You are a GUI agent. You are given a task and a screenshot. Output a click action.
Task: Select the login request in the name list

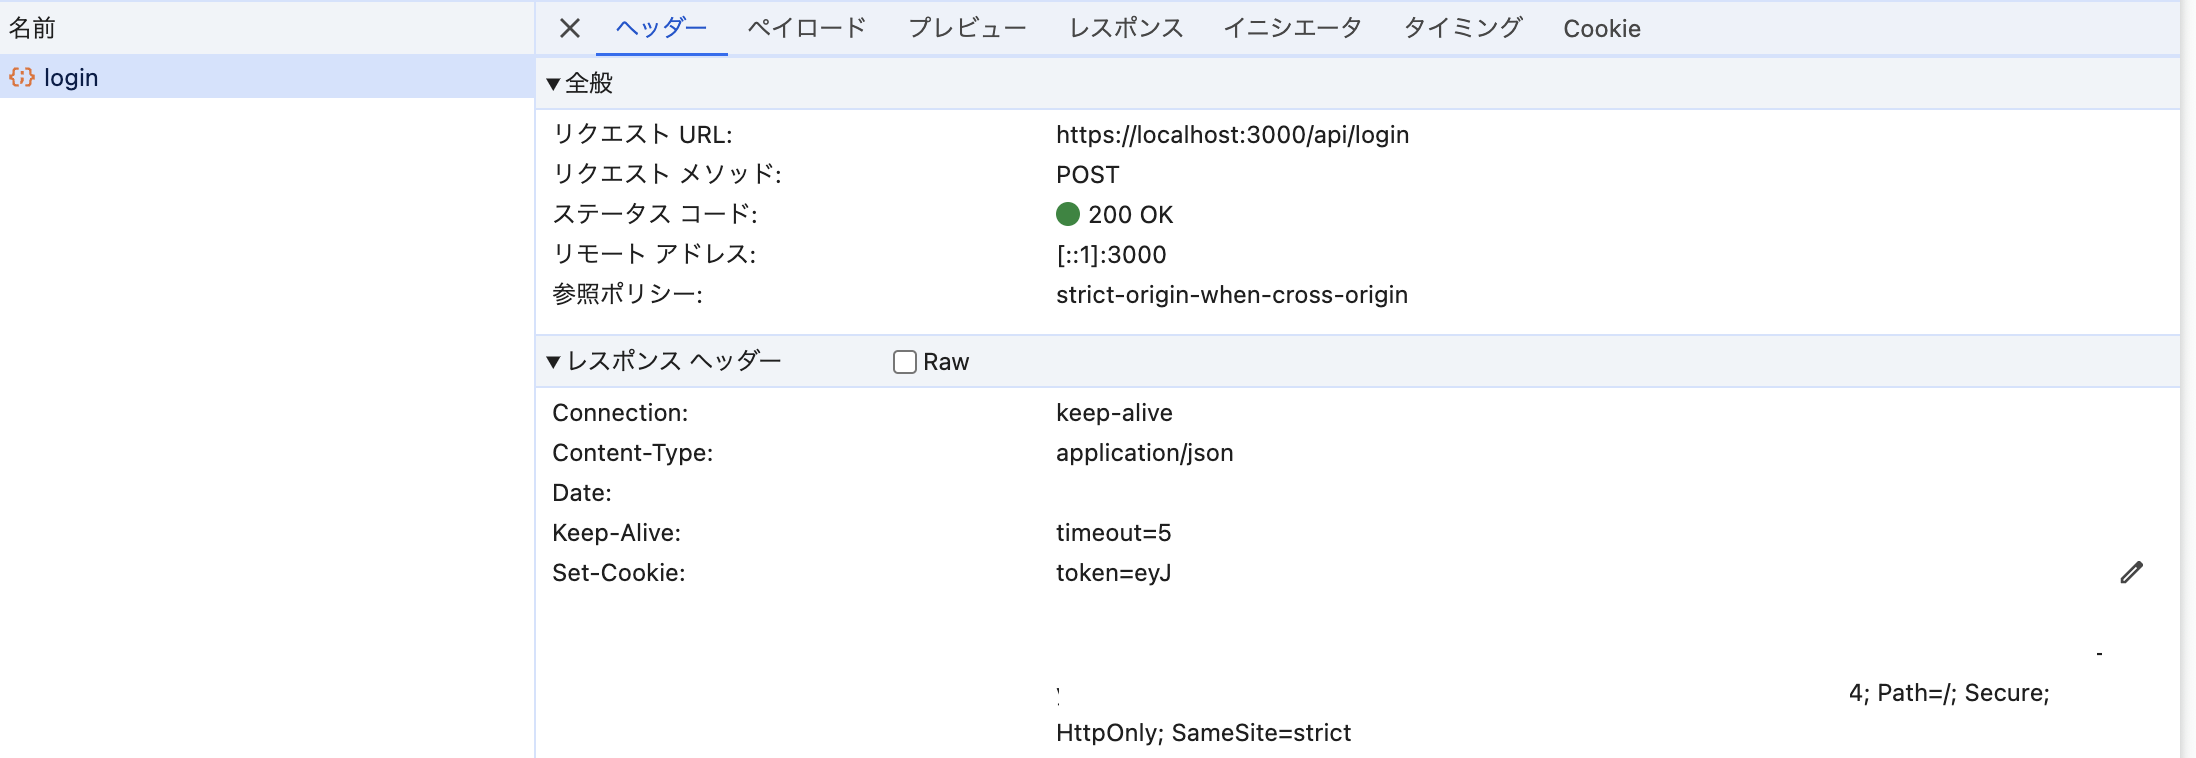pyautogui.click(x=73, y=77)
